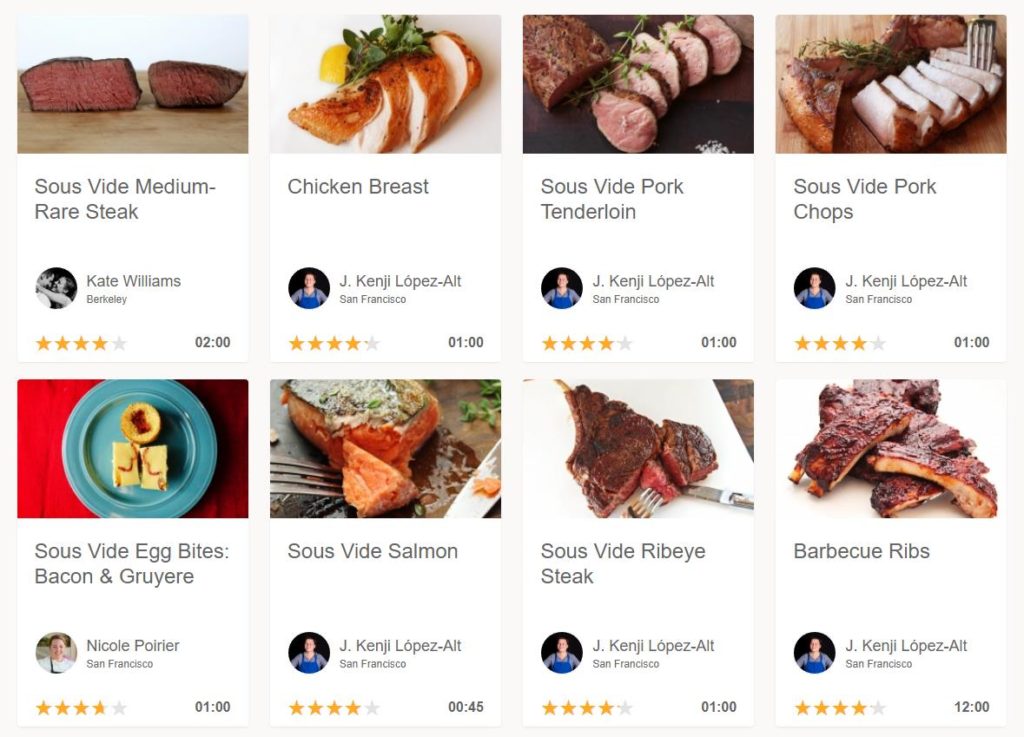Click Kate Williams' profile avatar
The width and height of the screenshot is (1024, 737).
[56, 288]
